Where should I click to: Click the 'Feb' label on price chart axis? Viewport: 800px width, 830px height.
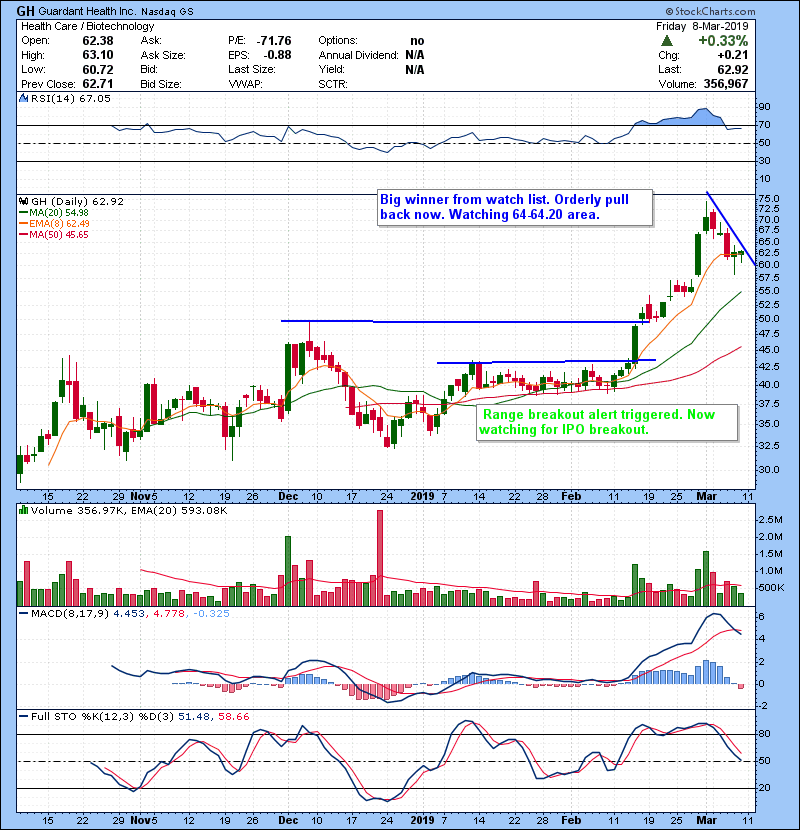[571, 497]
